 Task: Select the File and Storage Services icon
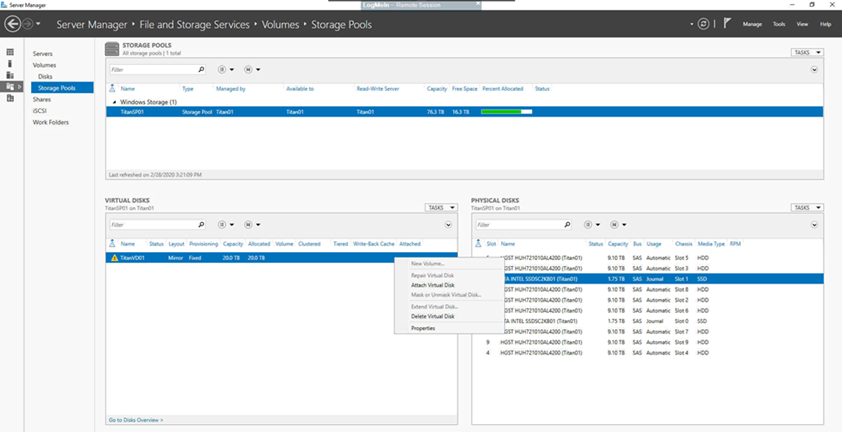[10, 87]
